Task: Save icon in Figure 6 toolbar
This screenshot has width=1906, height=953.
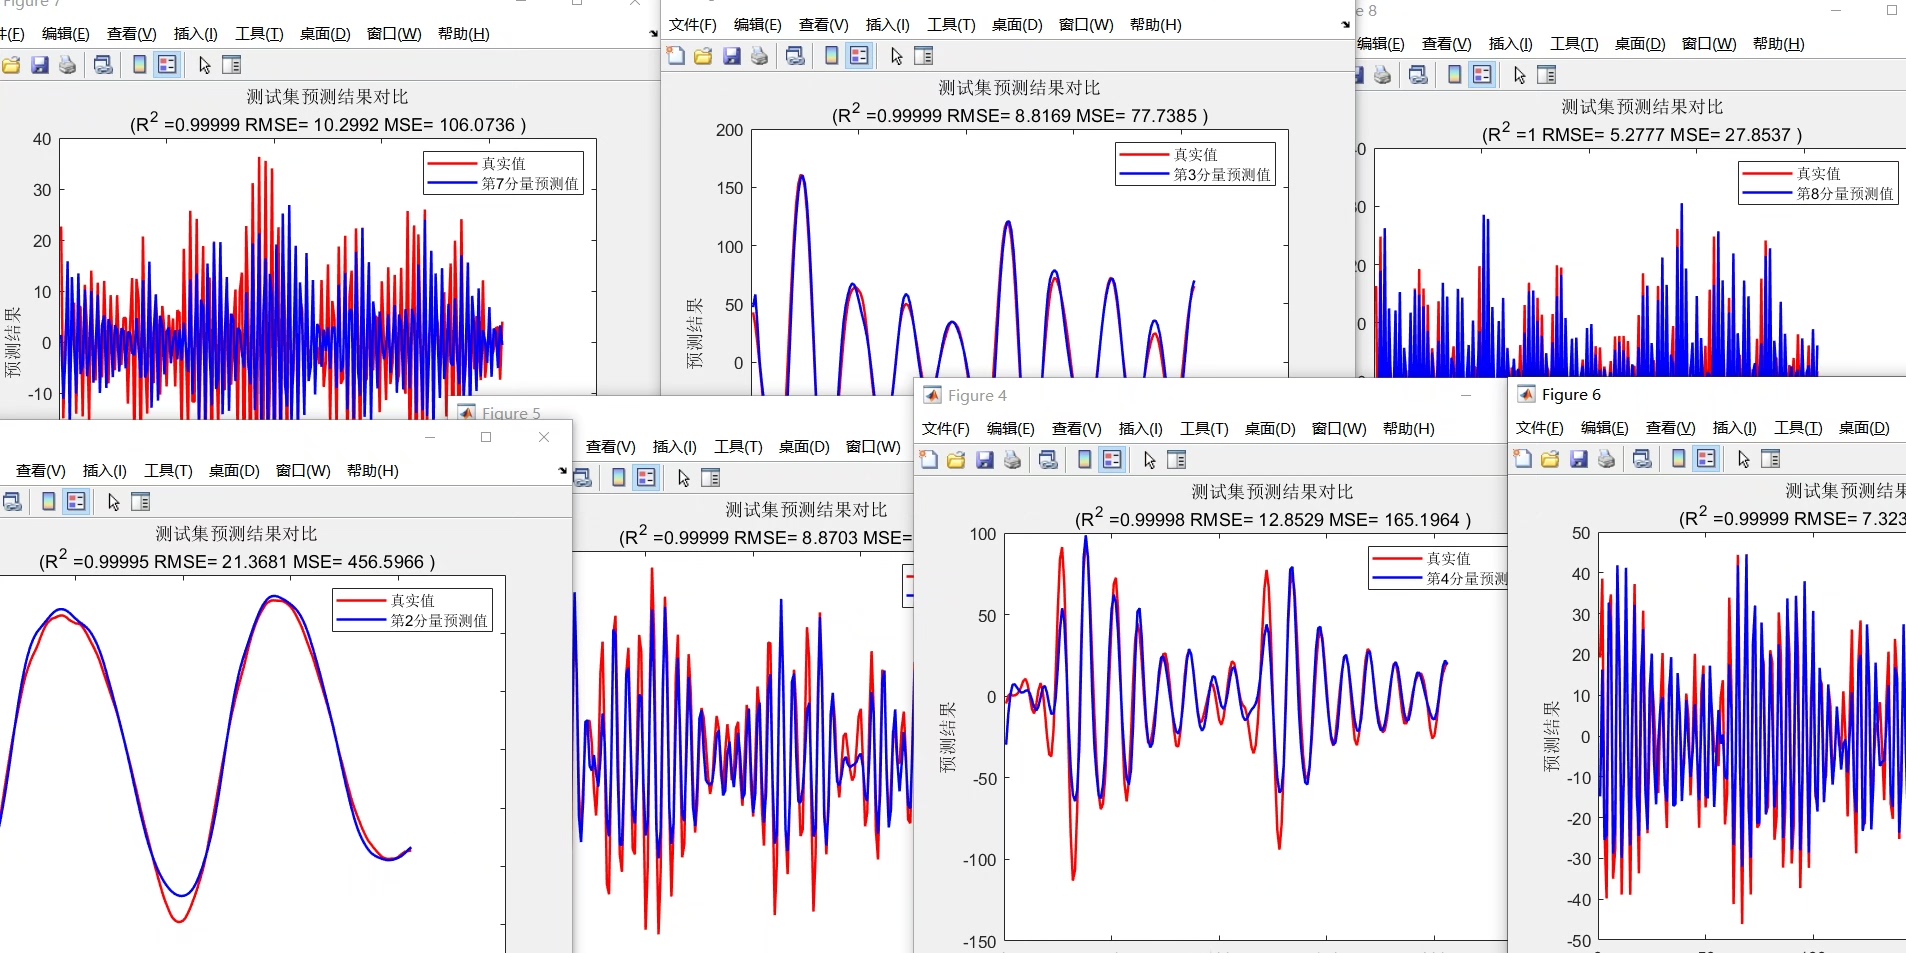Action: [1579, 459]
